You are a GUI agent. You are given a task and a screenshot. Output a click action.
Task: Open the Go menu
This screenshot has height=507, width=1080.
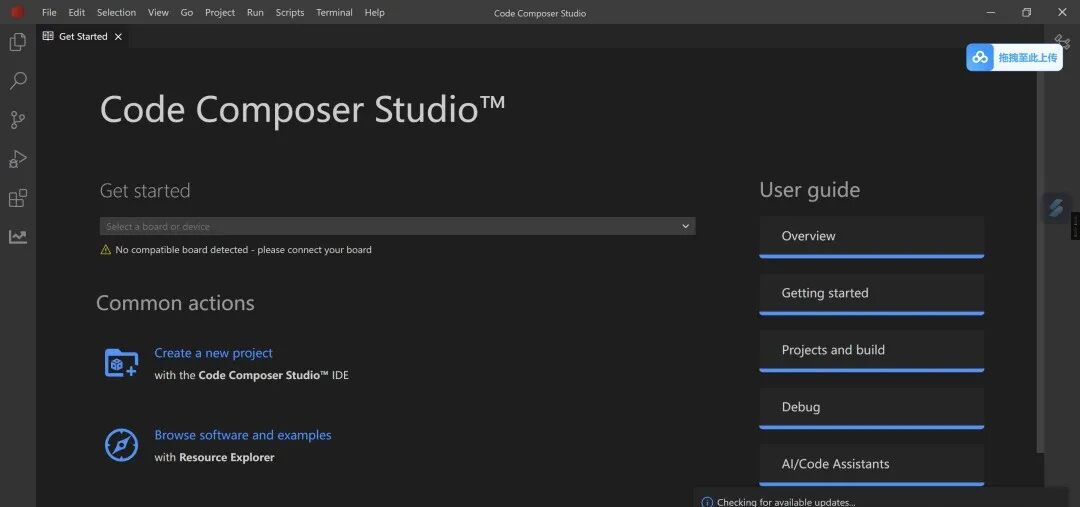(187, 12)
